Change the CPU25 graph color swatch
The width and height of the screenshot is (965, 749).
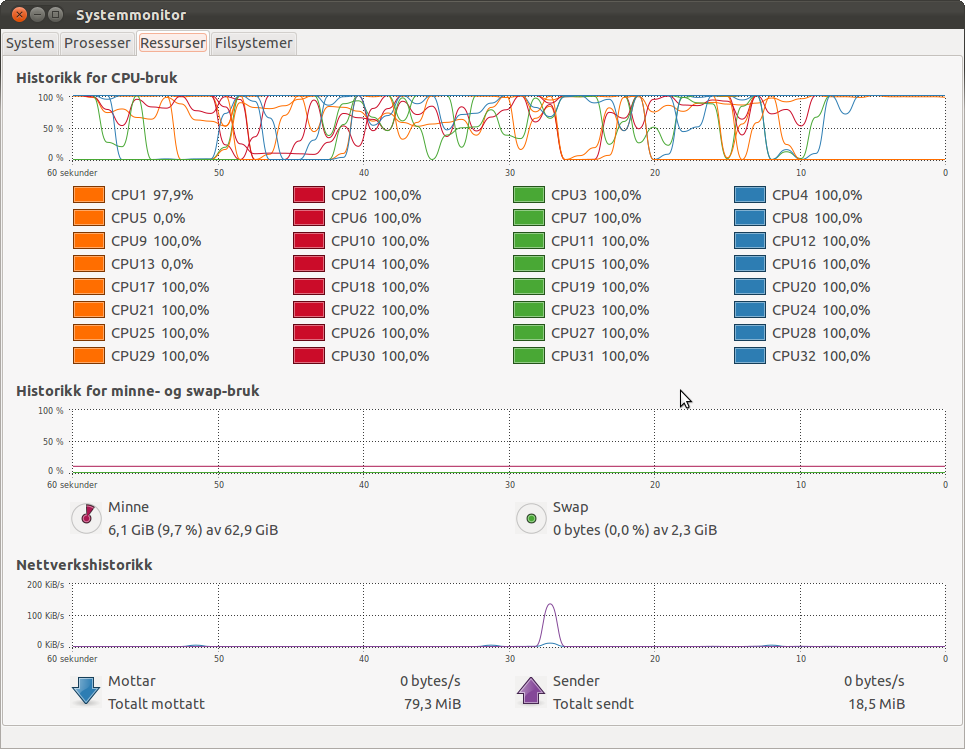click(x=89, y=333)
